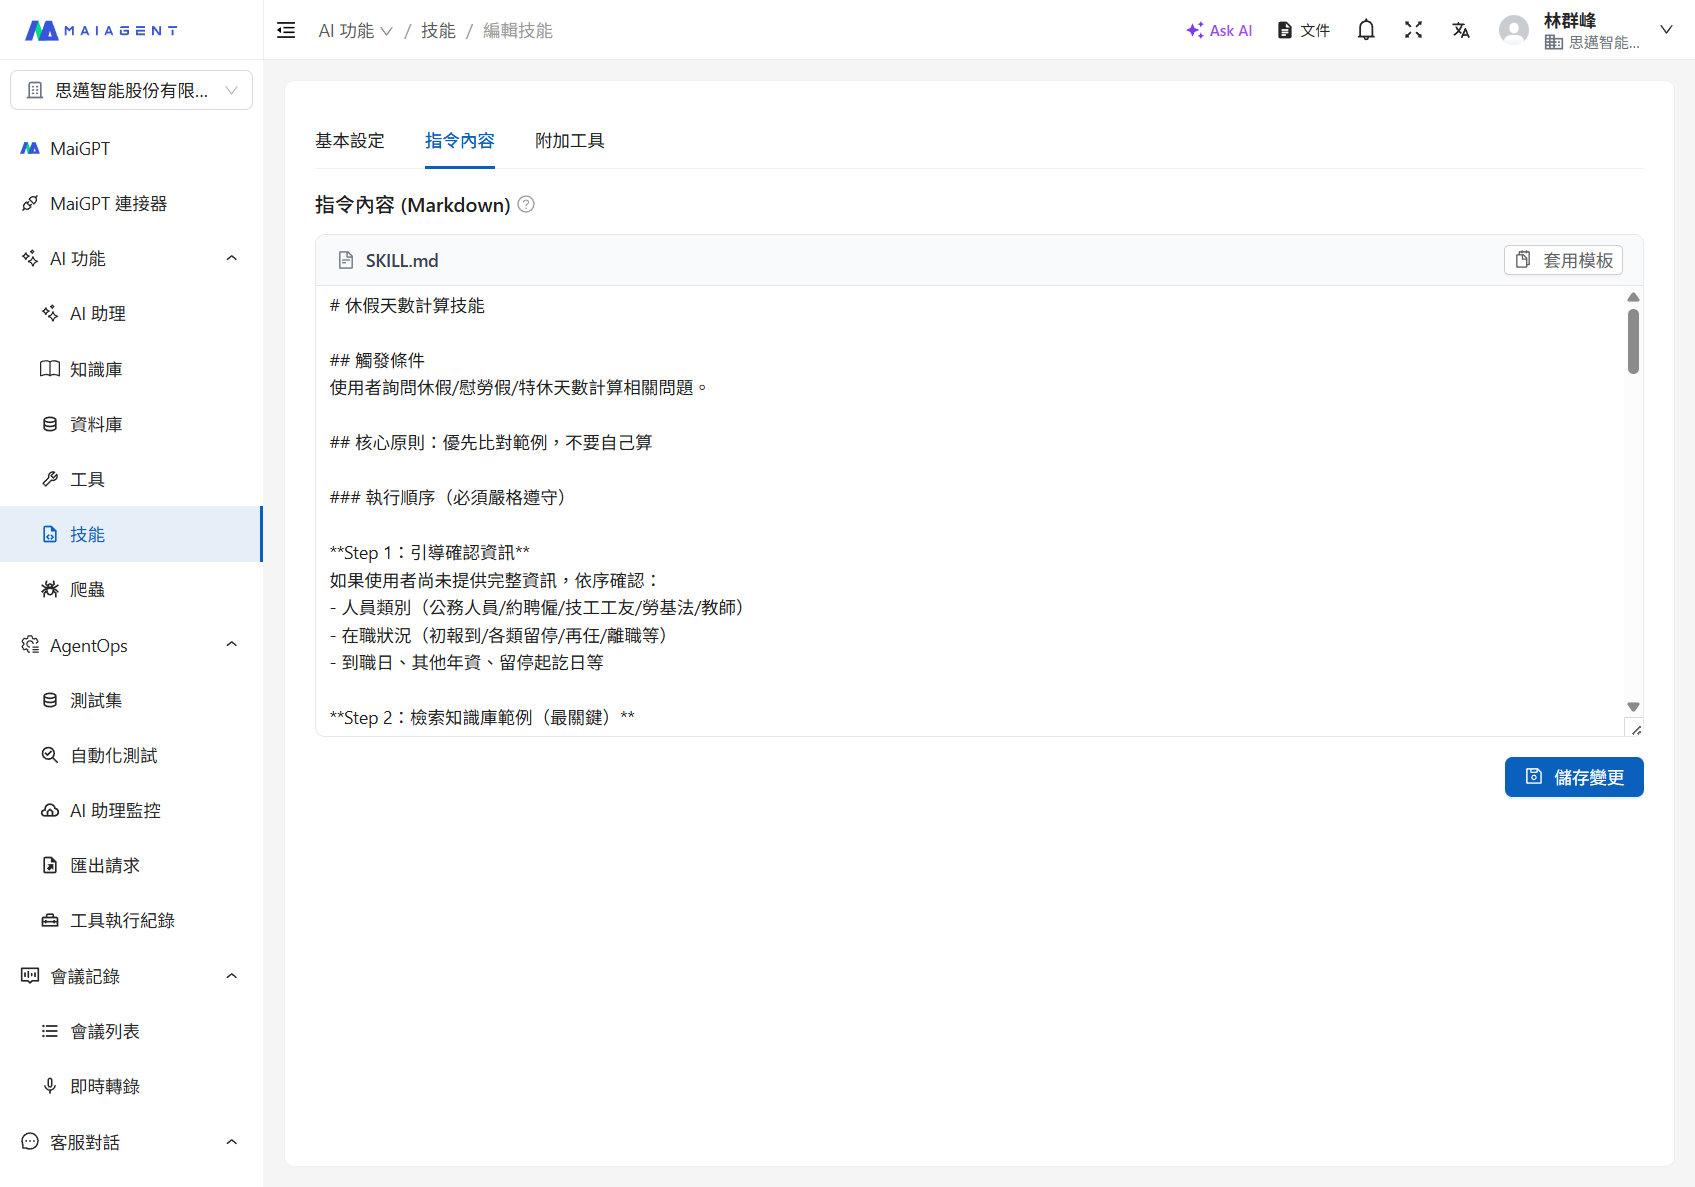Click the Ask AI sparkle button
This screenshot has height=1187, width=1695.
pyautogui.click(x=1219, y=30)
